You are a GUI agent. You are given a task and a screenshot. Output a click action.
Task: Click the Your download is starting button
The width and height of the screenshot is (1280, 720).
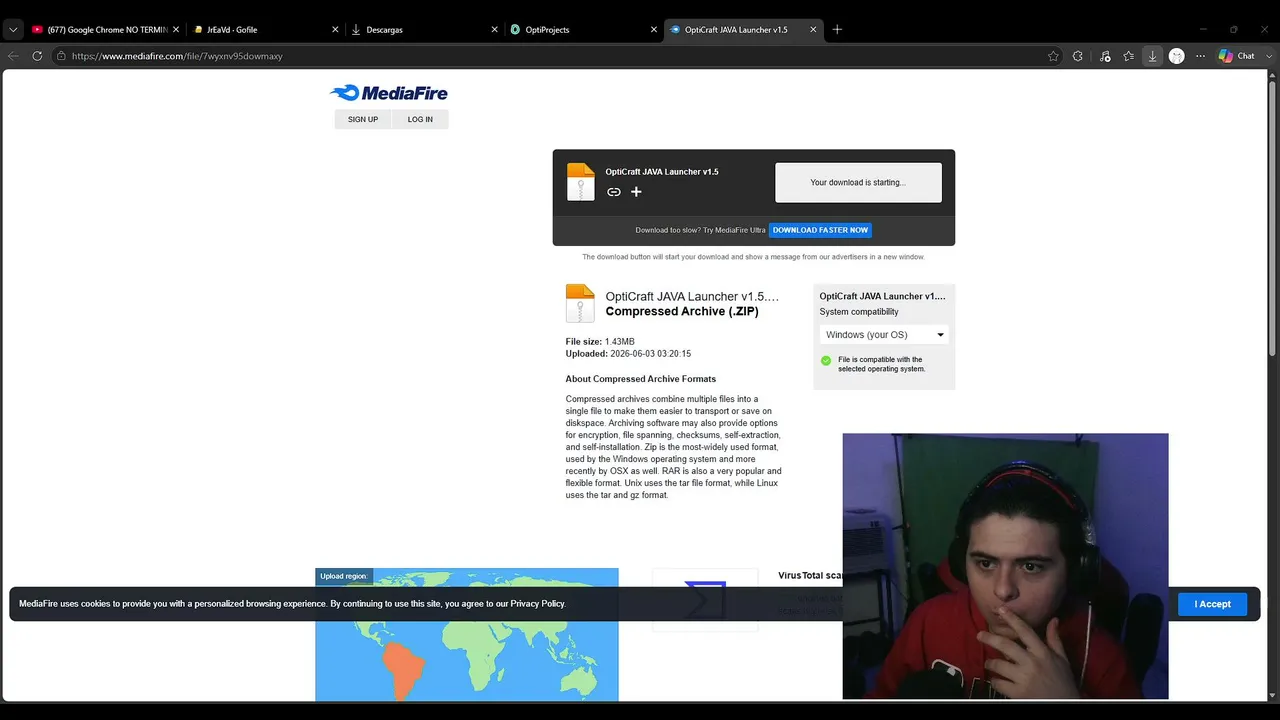pyautogui.click(x=858, y=183)
